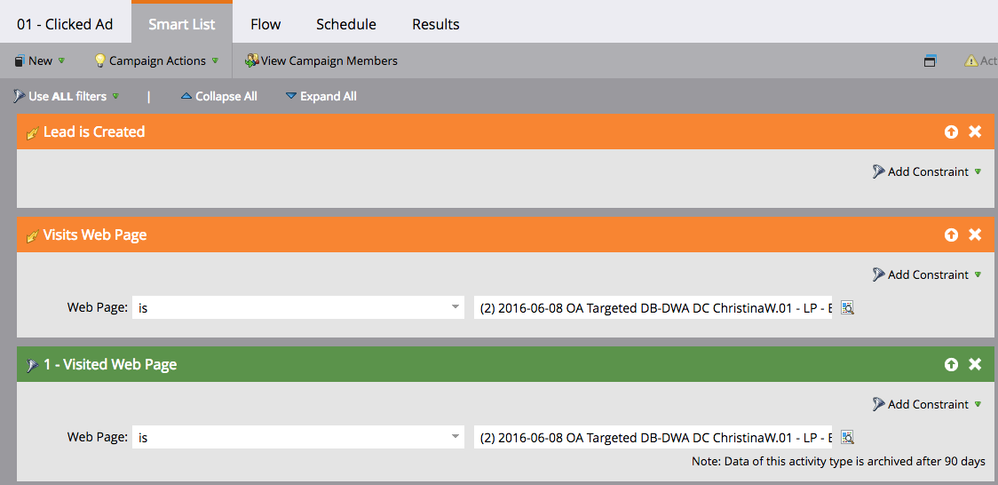The height and width of the screenshot is (485, 998).
Task: Collapse All smart list filters
Action: [219, 96]
